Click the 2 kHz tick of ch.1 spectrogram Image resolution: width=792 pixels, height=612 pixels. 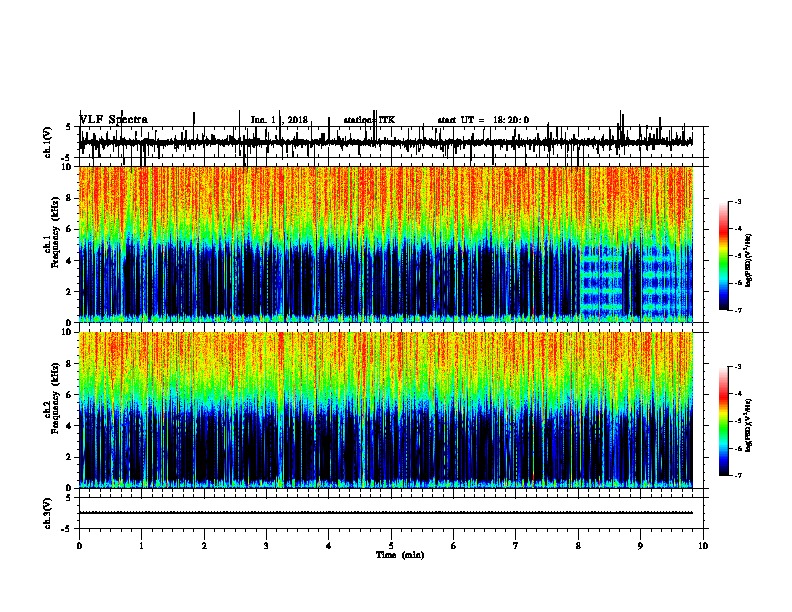pos(70,291)
